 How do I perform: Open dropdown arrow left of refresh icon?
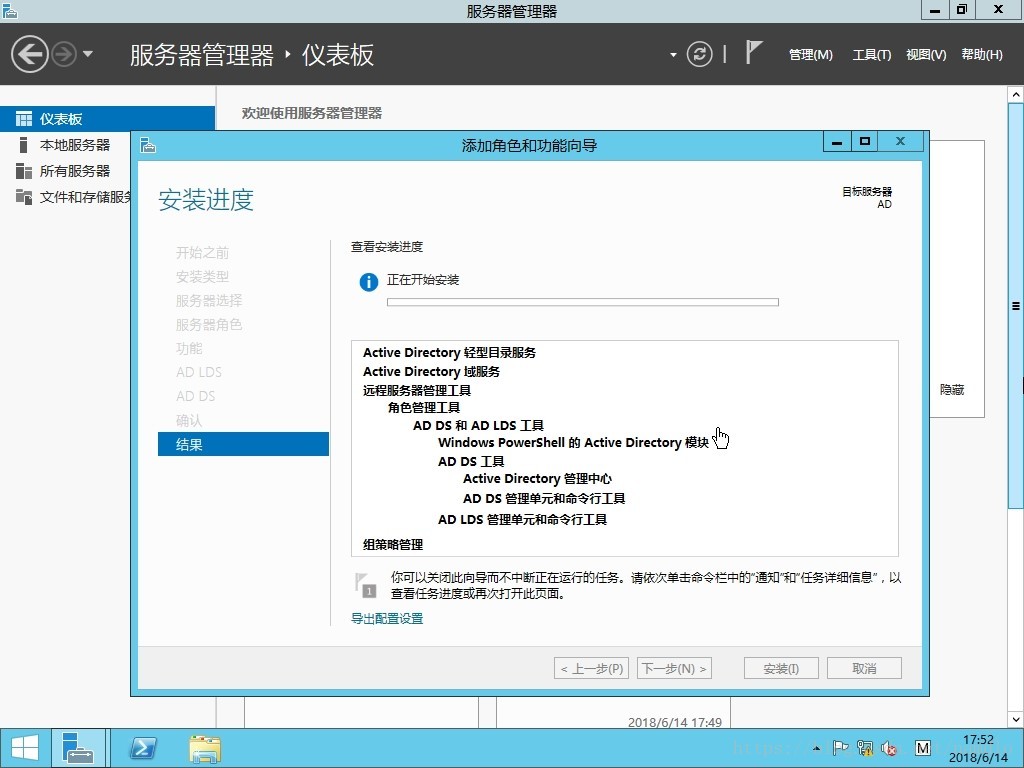pyautogui.click(x=673, y=55)
